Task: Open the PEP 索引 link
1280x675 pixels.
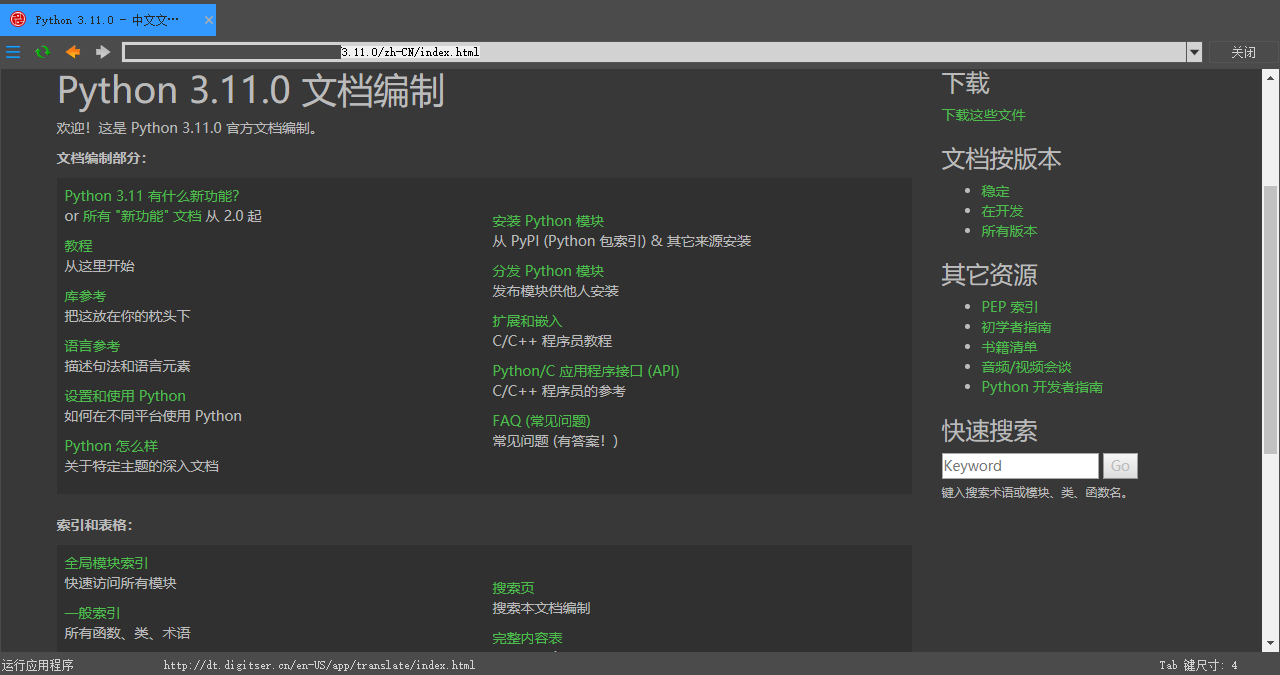Action: pyautogui.click(x=1009, y=306)
